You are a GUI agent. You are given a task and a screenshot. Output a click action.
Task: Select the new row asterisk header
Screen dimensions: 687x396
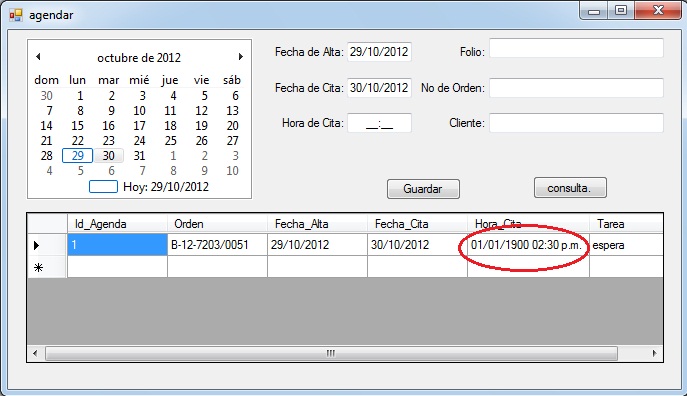47,267
